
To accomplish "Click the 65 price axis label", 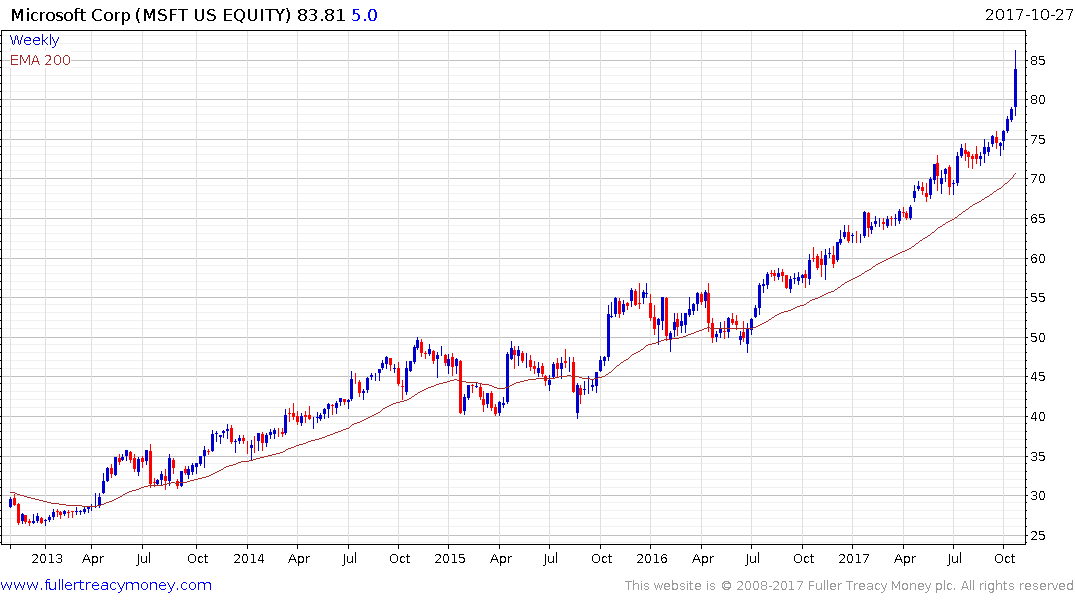I will coord(1037,219).
